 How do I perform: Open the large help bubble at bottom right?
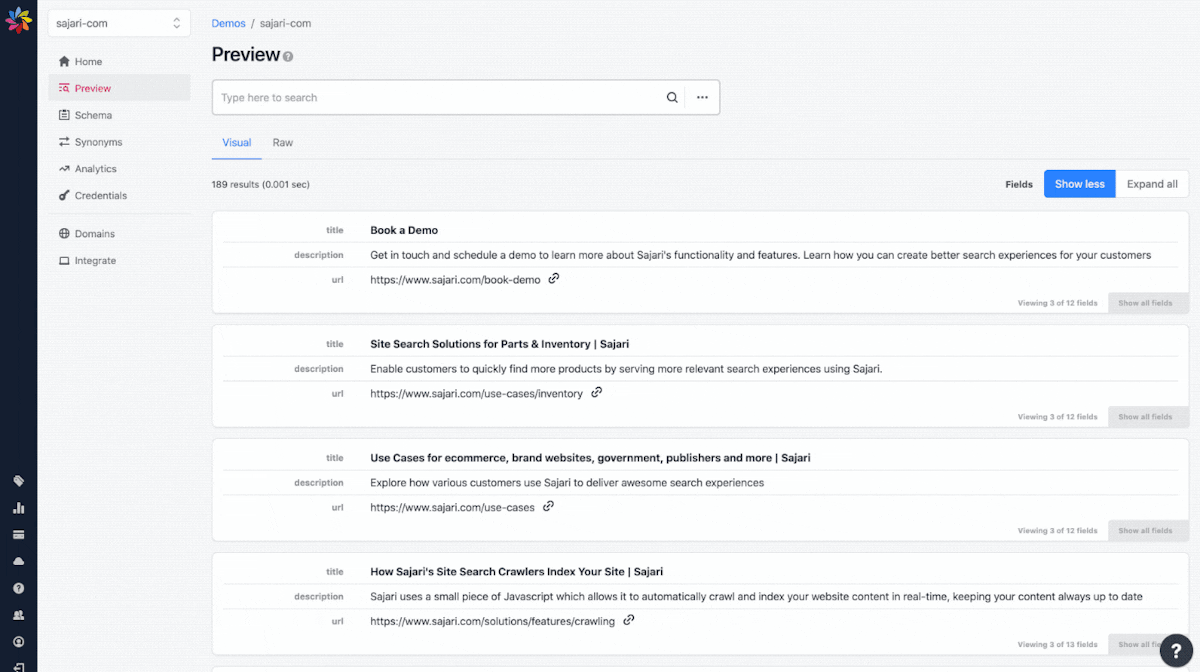(1177, 649)
